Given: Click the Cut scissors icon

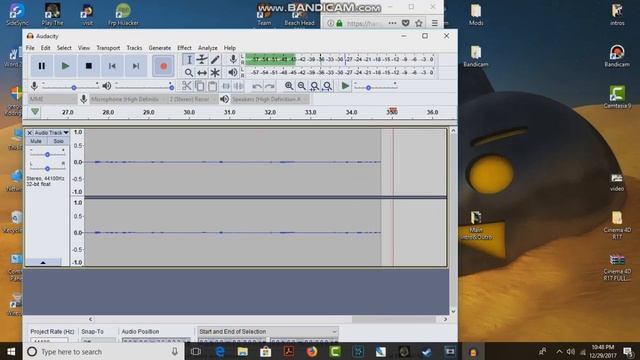Looking at the screenshot, I should (x=187, y=86).
